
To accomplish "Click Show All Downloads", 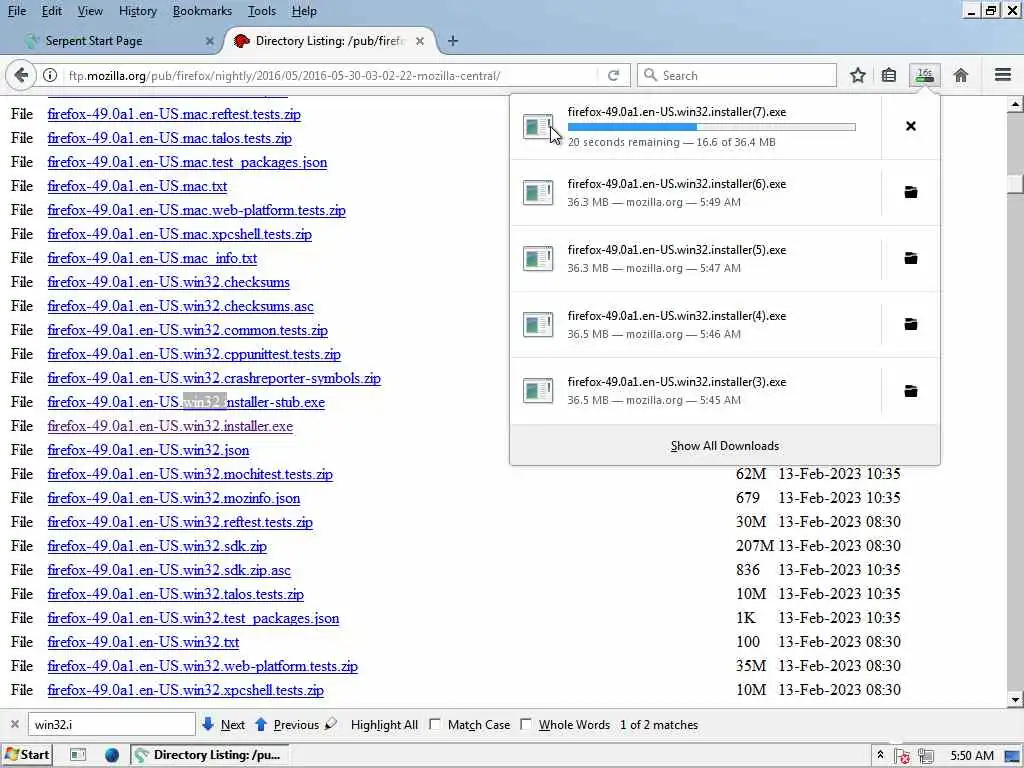I will (725, 446).
